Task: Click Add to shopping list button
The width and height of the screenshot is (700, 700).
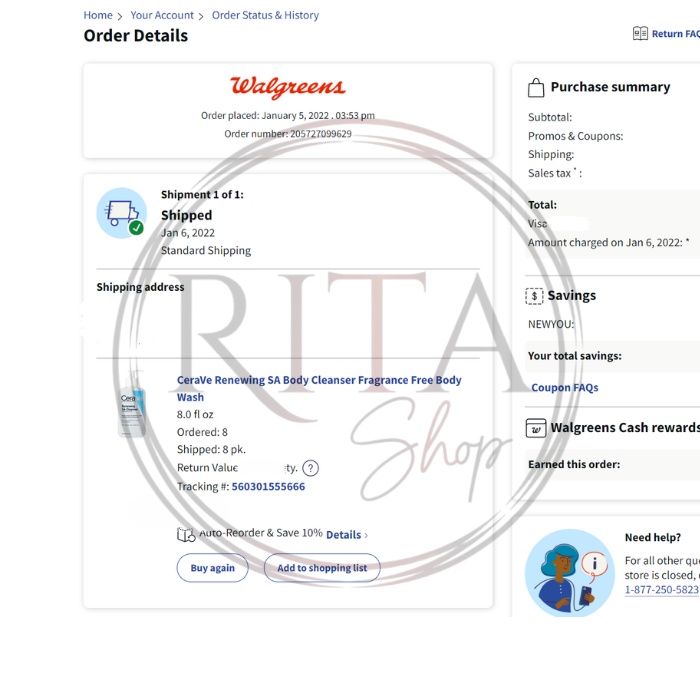Action: click(322, 568)
